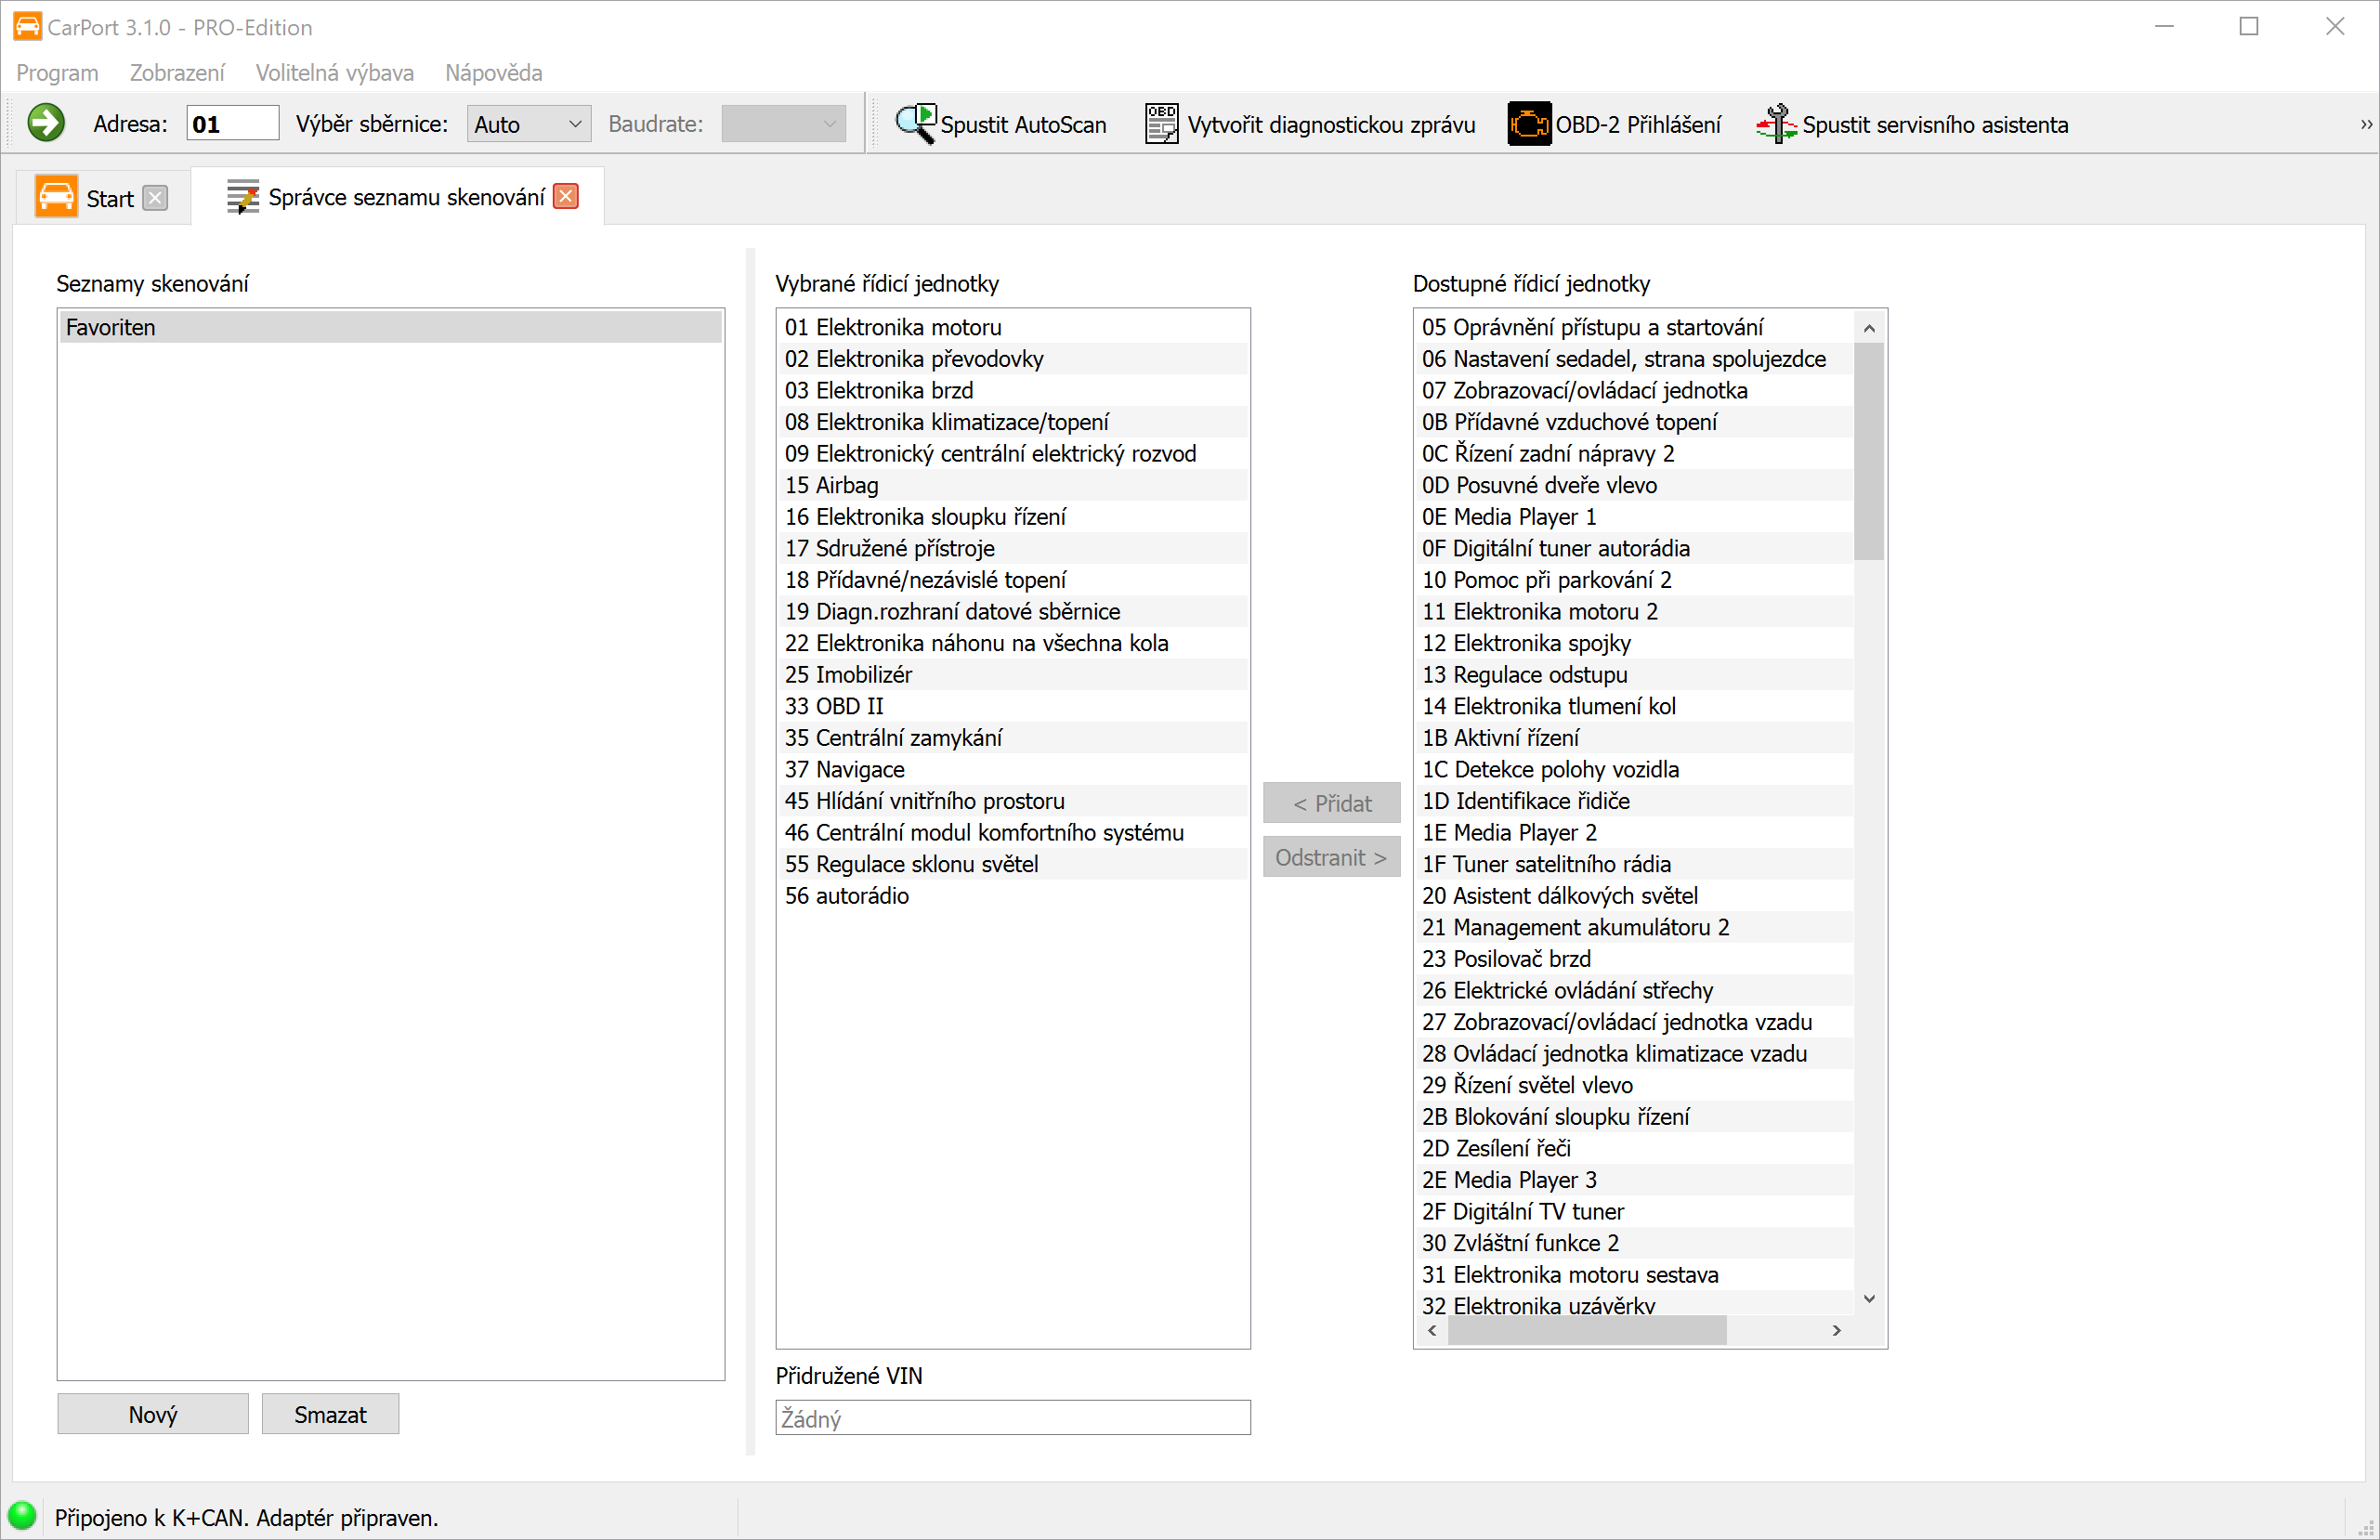Screen dimensions: 2380x1540
Task: Open the Volitelná výbava menu
Action: click(334, 73)
